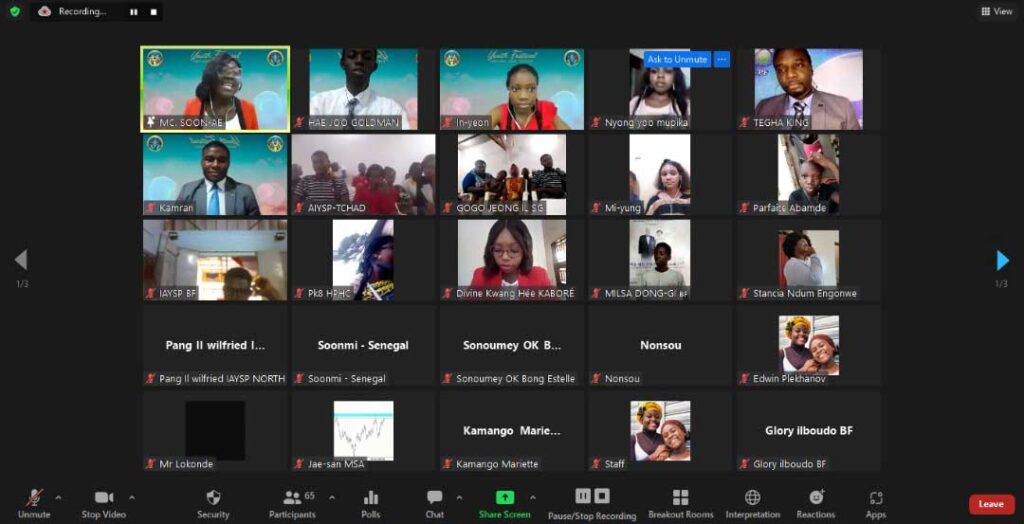Screen dimensions: 1024x524
Task: Open the Chat panel
Action: (x=434, y=498)
